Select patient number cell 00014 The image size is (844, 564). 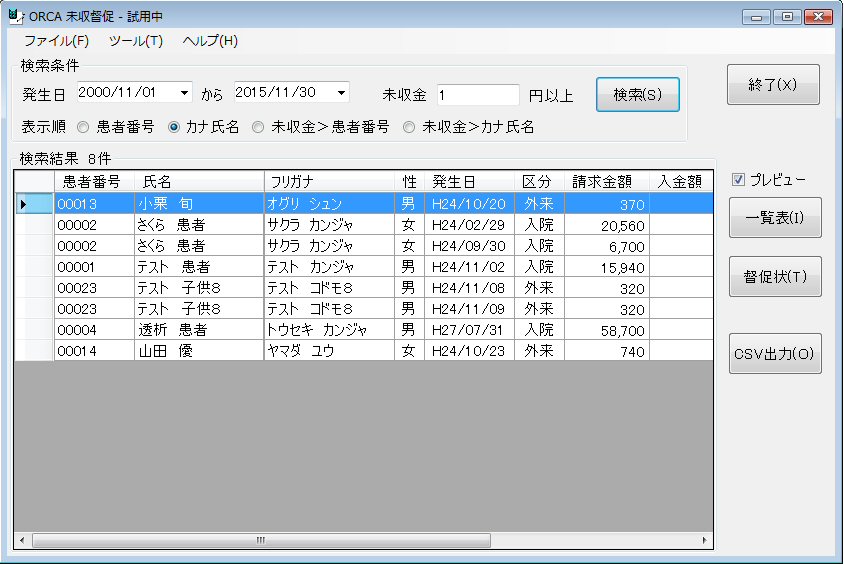(94, 351)
